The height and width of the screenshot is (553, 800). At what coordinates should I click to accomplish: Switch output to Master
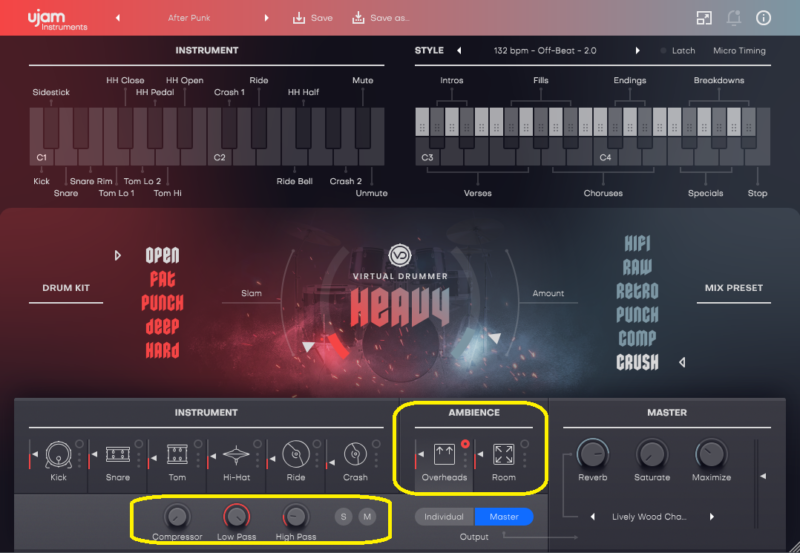click(504, 517)
